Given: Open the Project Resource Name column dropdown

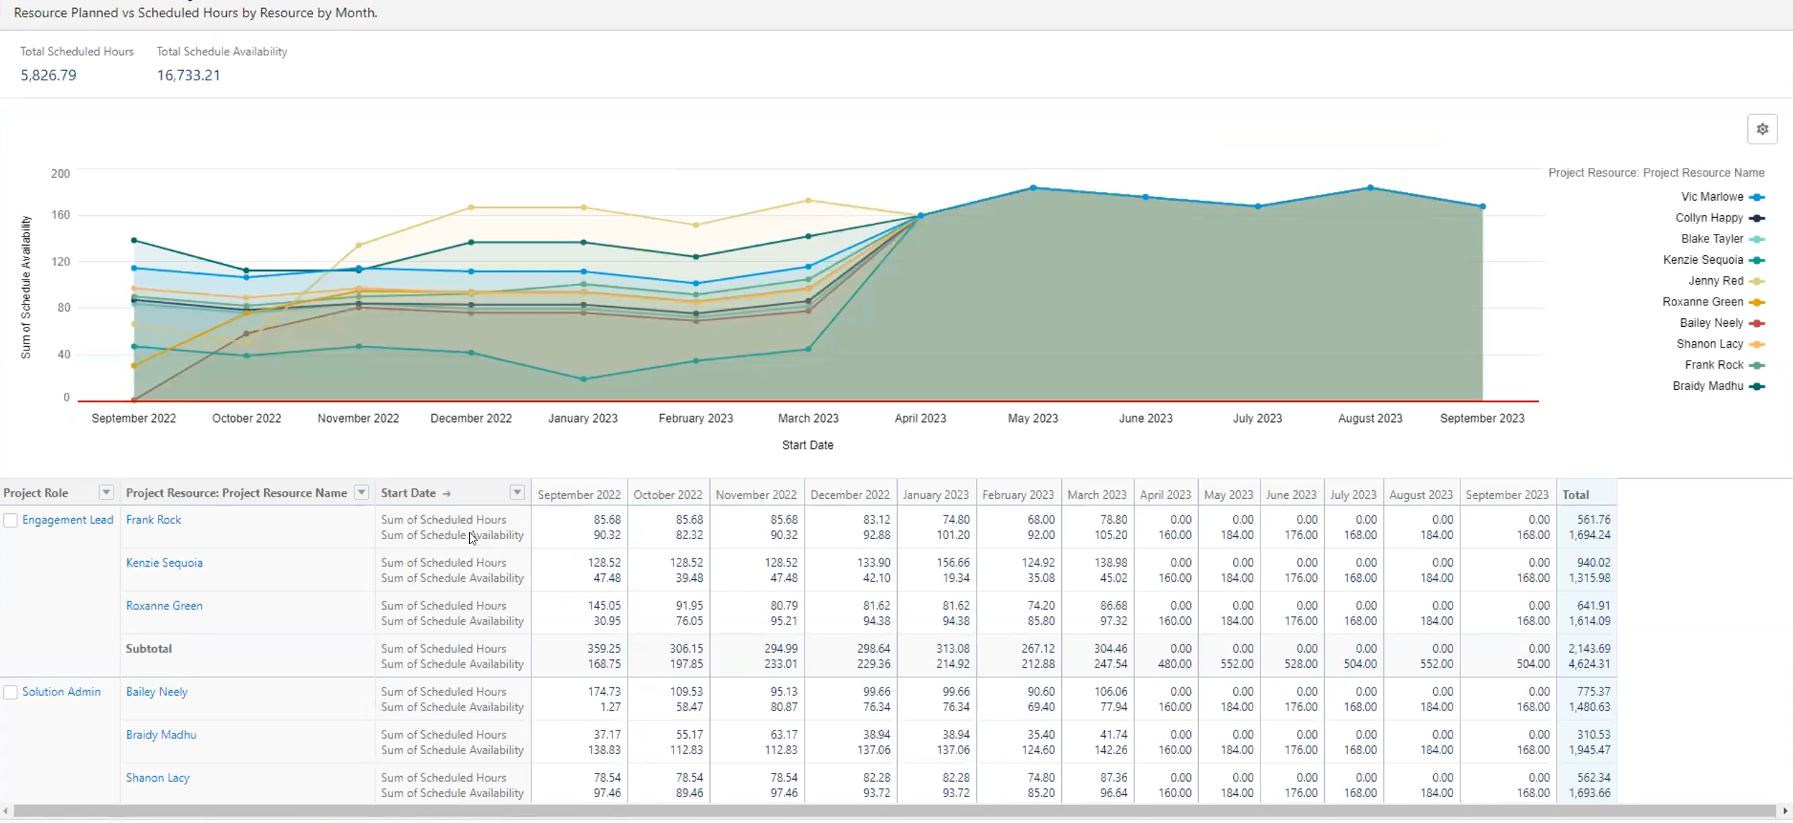Looking at the screenshot, I should coord(362,493).
